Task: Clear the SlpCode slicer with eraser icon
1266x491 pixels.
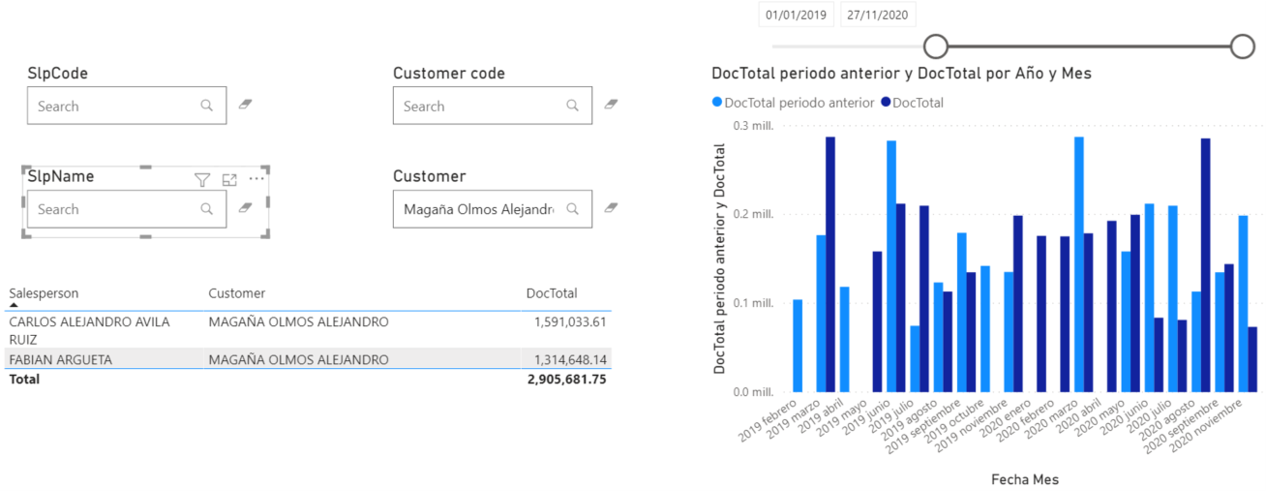Action: pyautogui.click(x=245, y=104)
